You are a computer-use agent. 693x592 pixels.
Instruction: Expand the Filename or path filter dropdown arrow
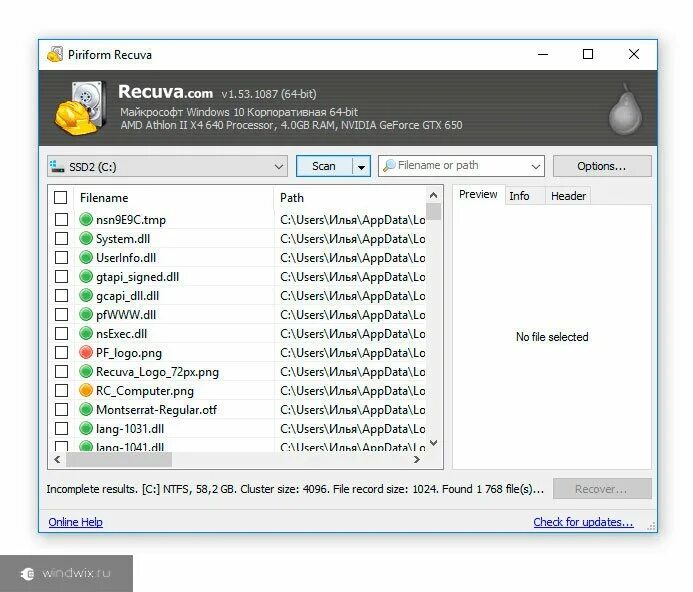point(536,166)
